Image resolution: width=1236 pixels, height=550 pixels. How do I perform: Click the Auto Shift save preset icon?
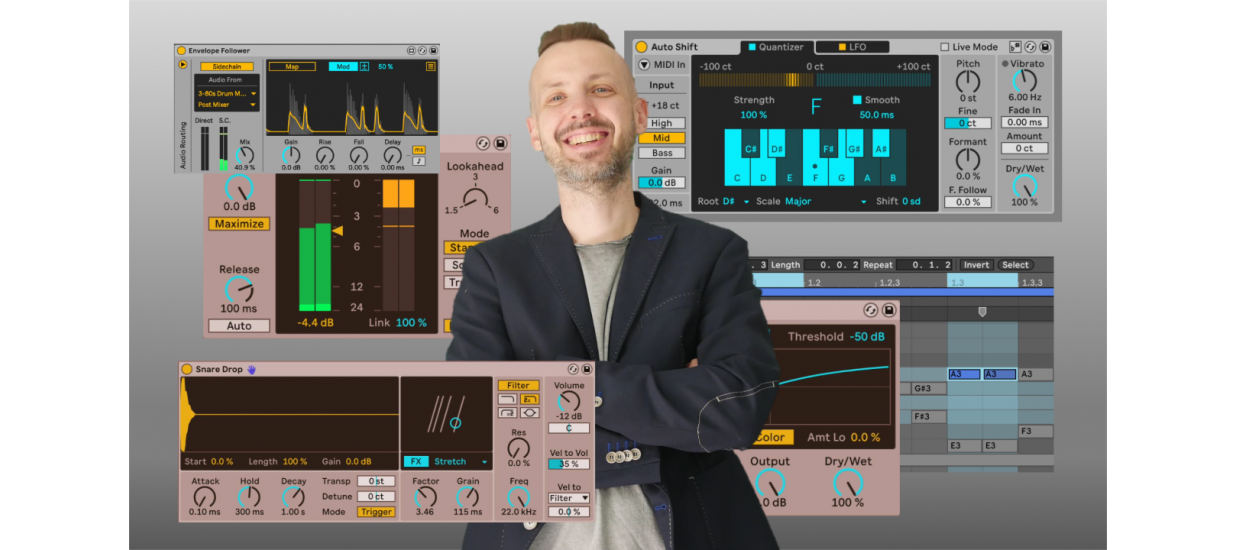(x=1045, y=47)
